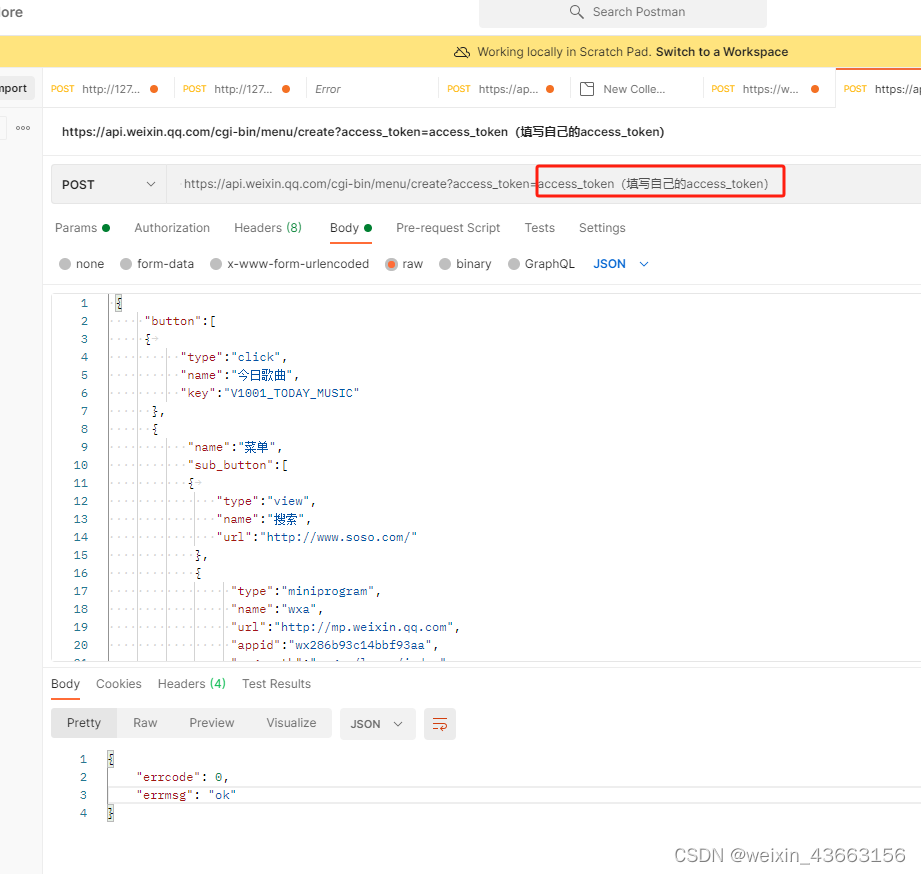Select the binary body type
921x874 pixels.
tap(465, 264)
